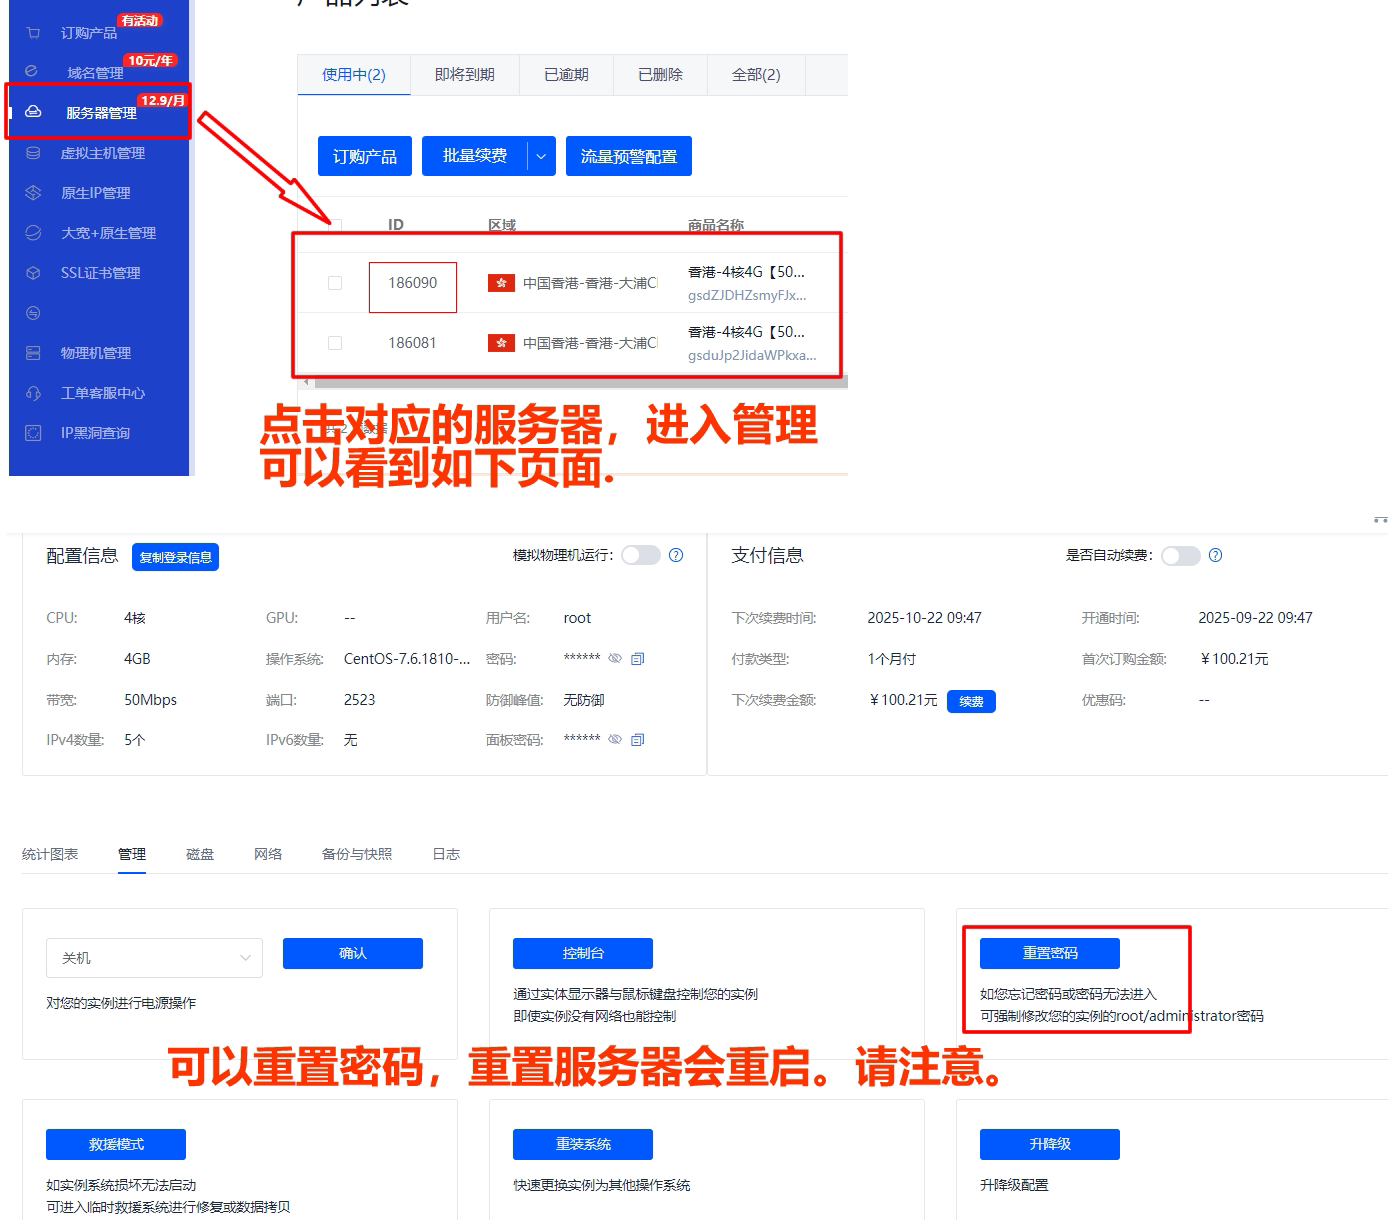Click help icon beside 模拟物理机运行

coord(676,555)
